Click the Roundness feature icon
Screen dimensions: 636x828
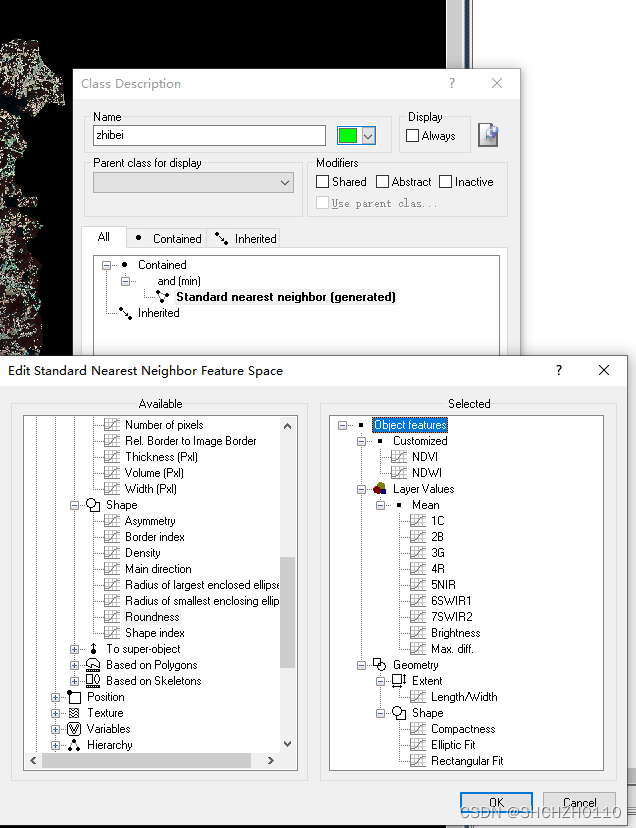112,617
